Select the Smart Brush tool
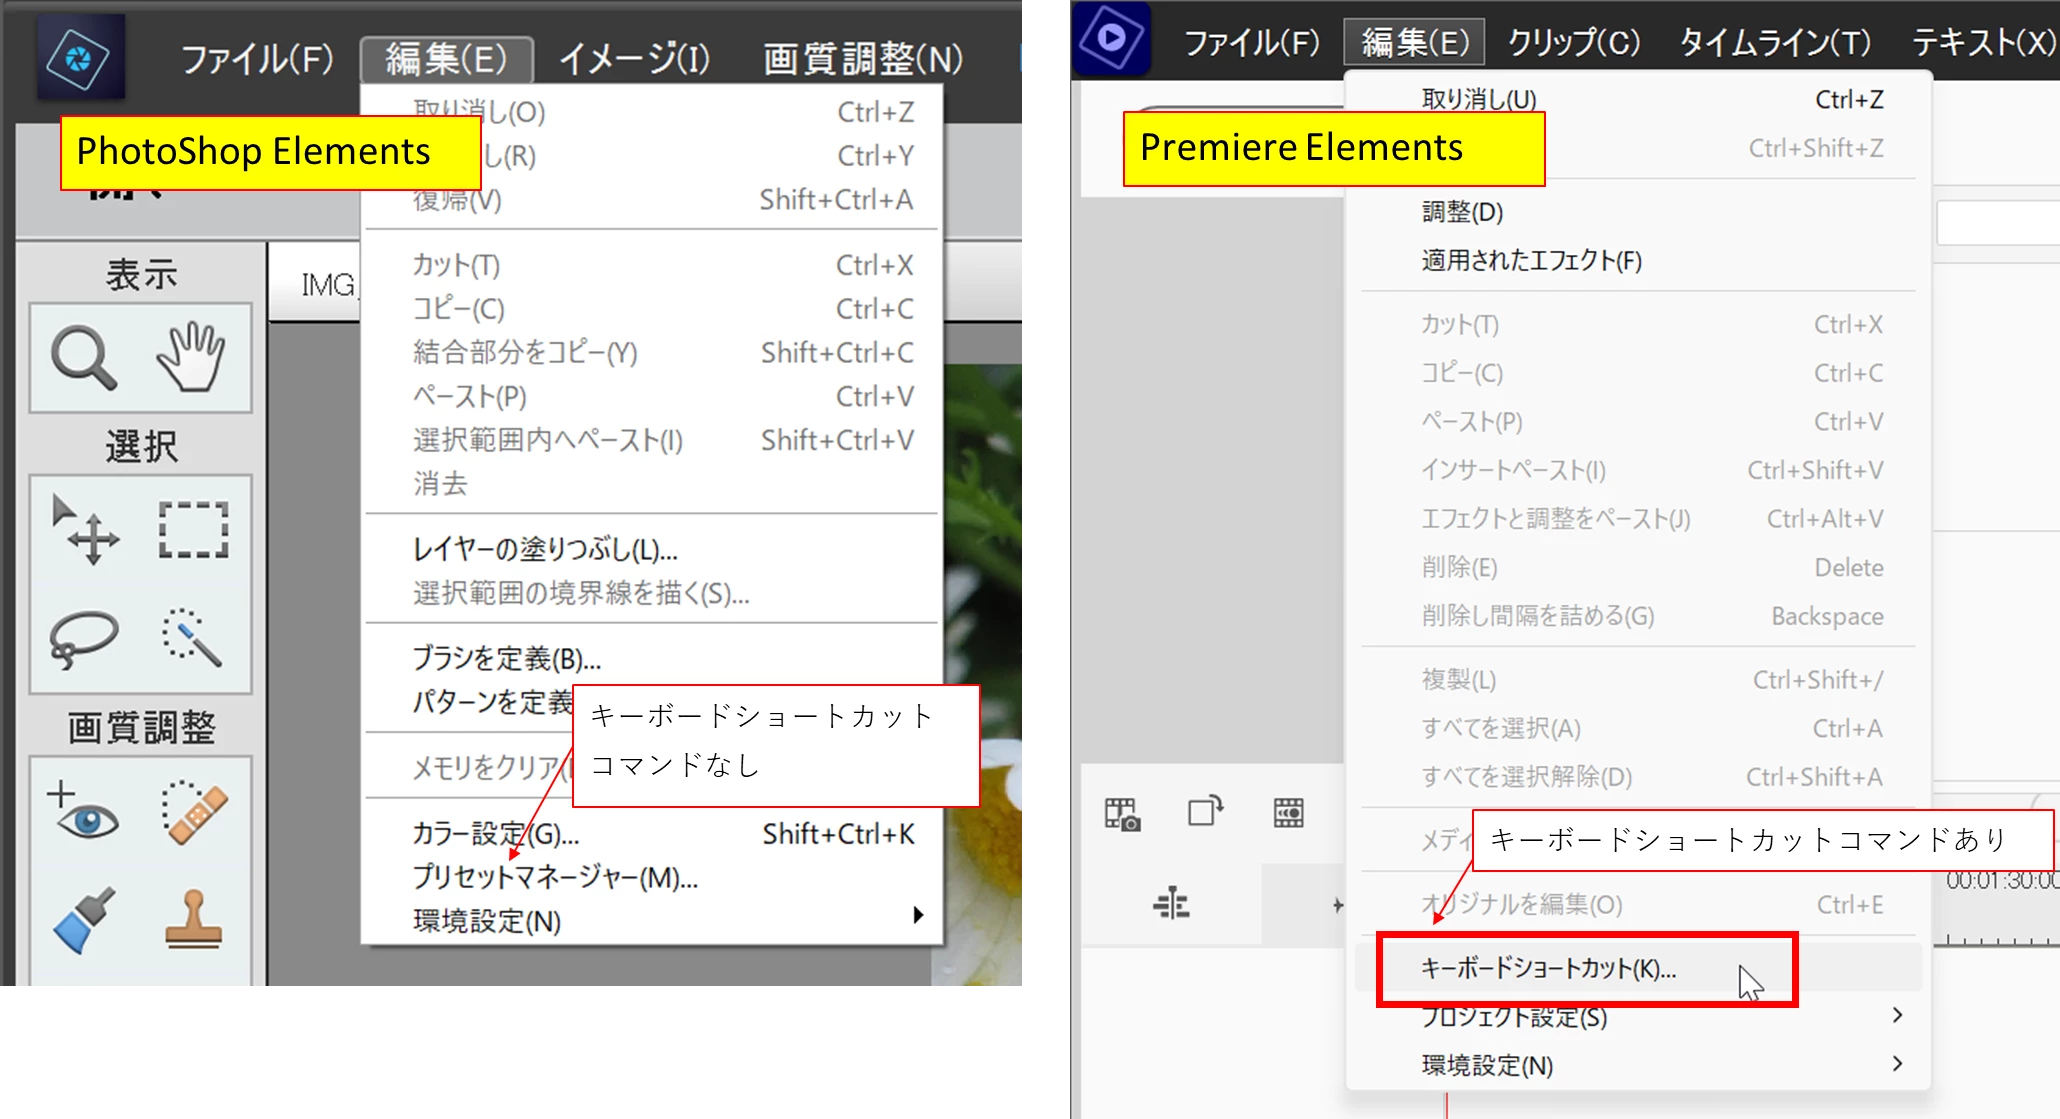Screen dimensions: 2060x1119 pos(84,920)
